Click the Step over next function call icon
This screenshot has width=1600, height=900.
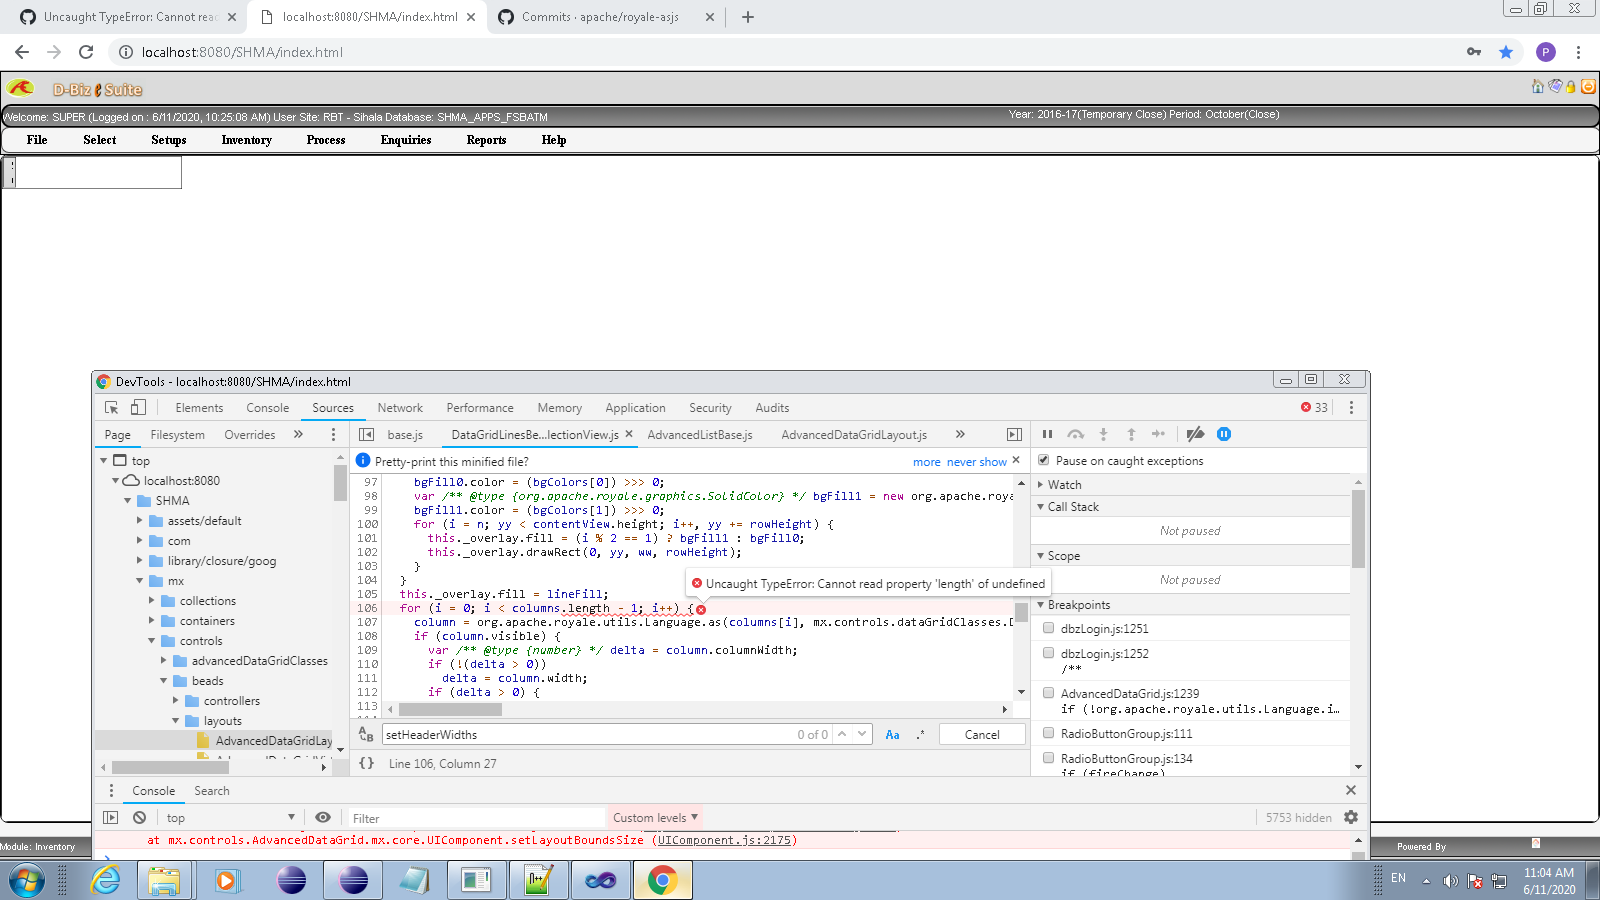click(x=1076, y=434)
